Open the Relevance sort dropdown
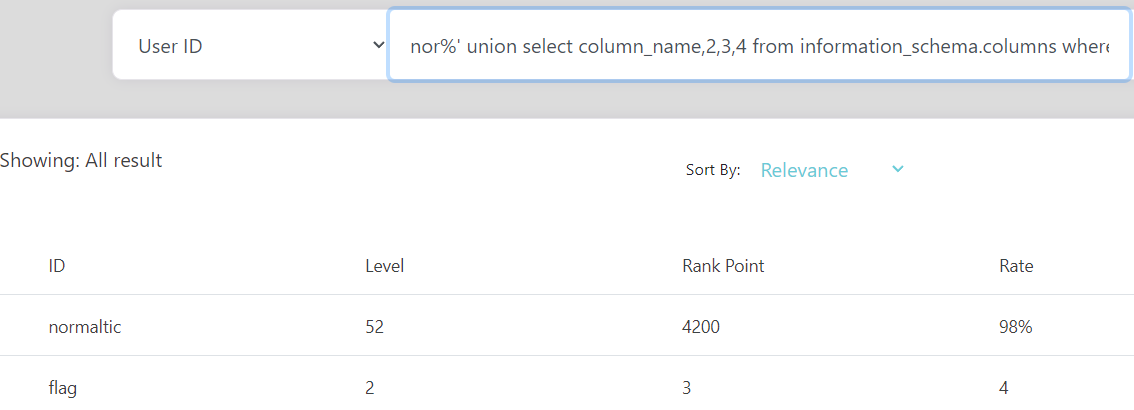 pyautogui.click(x=832, y=170)
